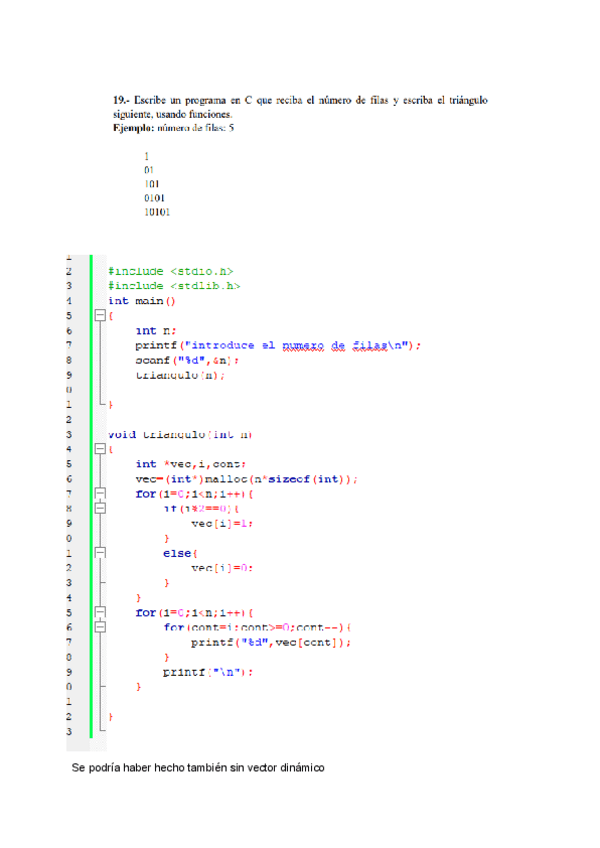Click the printf("\n"); code line
This screenshot has height=848, width=600.
coord(208,672)
